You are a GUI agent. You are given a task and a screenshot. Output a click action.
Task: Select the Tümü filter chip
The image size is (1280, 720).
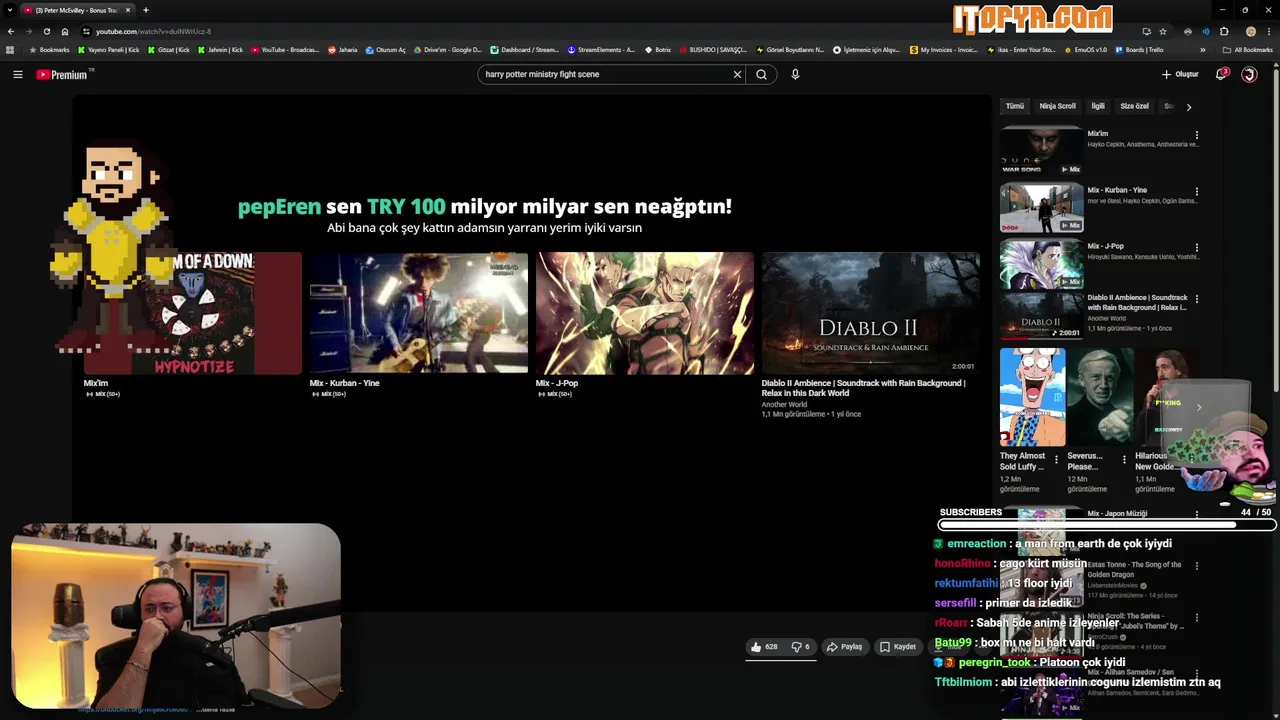pos(1015,106)
